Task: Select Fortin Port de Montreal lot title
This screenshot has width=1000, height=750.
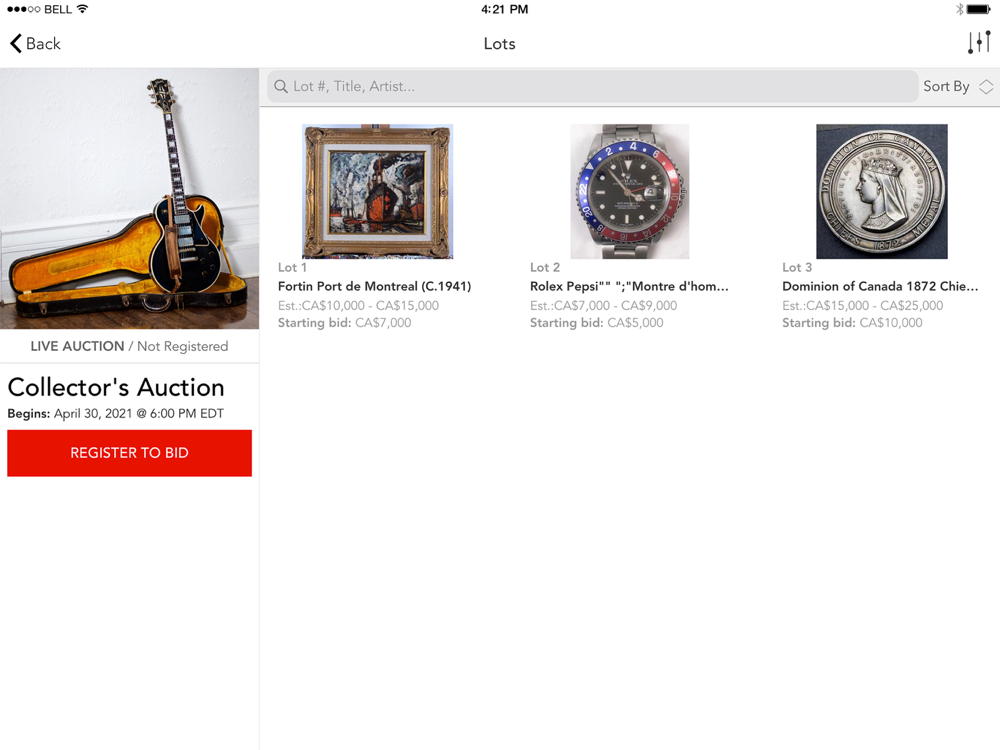Action: click(374, 286)
